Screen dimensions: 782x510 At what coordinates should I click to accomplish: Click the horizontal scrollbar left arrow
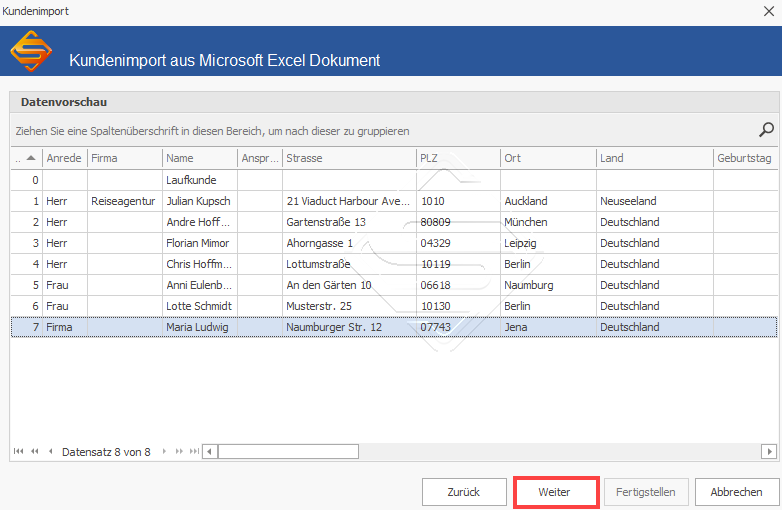pyautogui.click(x=209, y=452)
